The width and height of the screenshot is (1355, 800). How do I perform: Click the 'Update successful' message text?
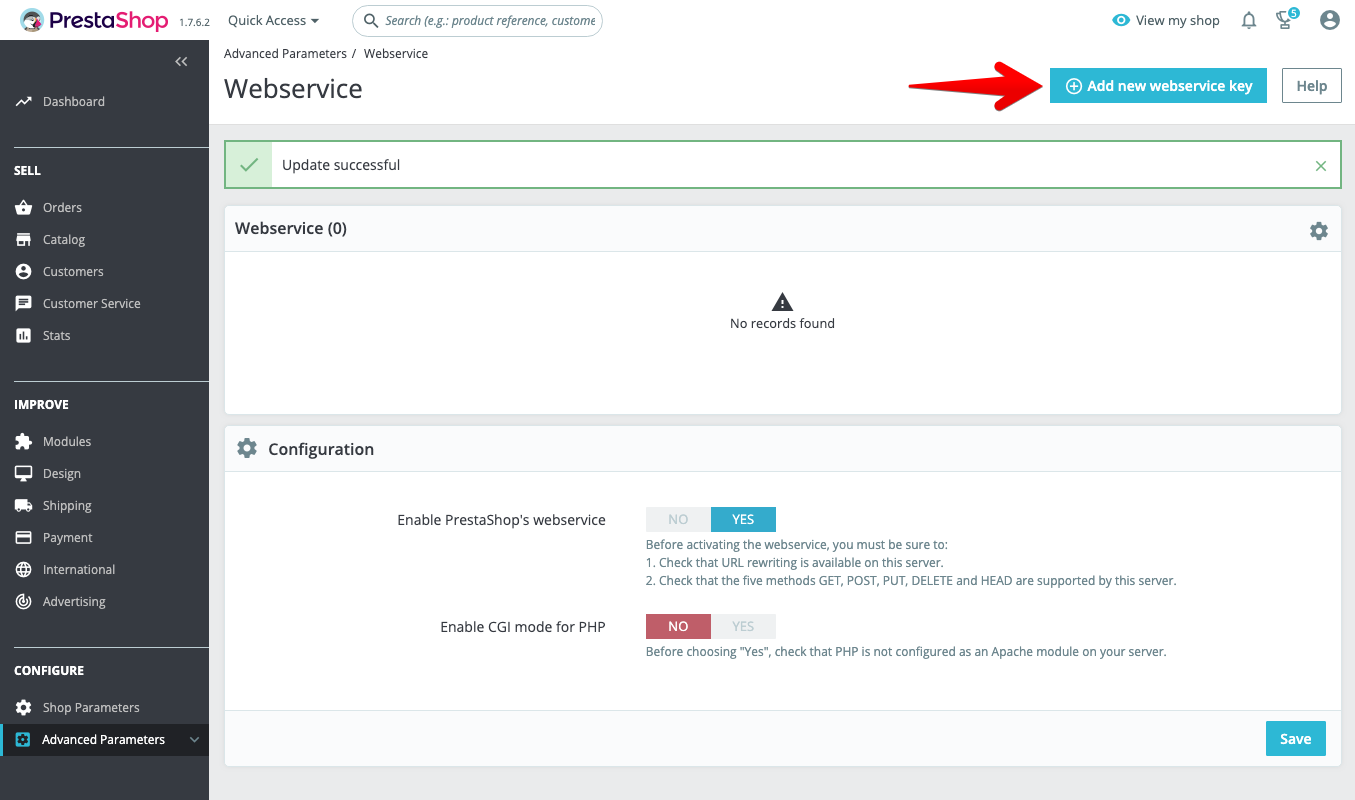click(x=341, y=166)
